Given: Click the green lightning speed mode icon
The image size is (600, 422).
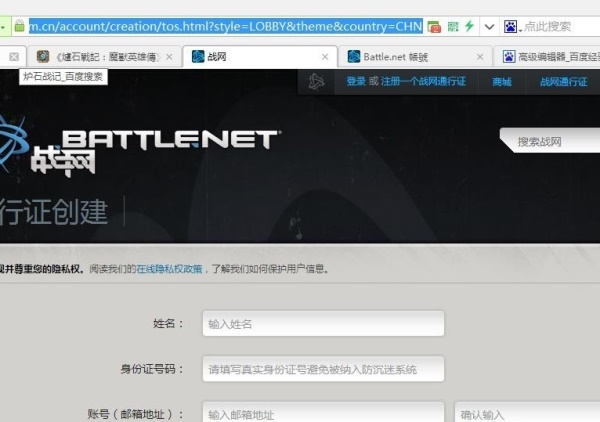Looking at the screenshot, I should pos(469,25).
